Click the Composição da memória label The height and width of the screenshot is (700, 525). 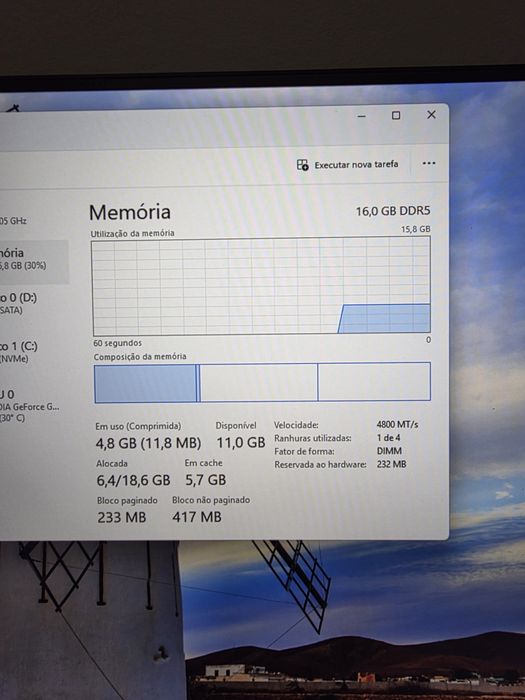140,356
